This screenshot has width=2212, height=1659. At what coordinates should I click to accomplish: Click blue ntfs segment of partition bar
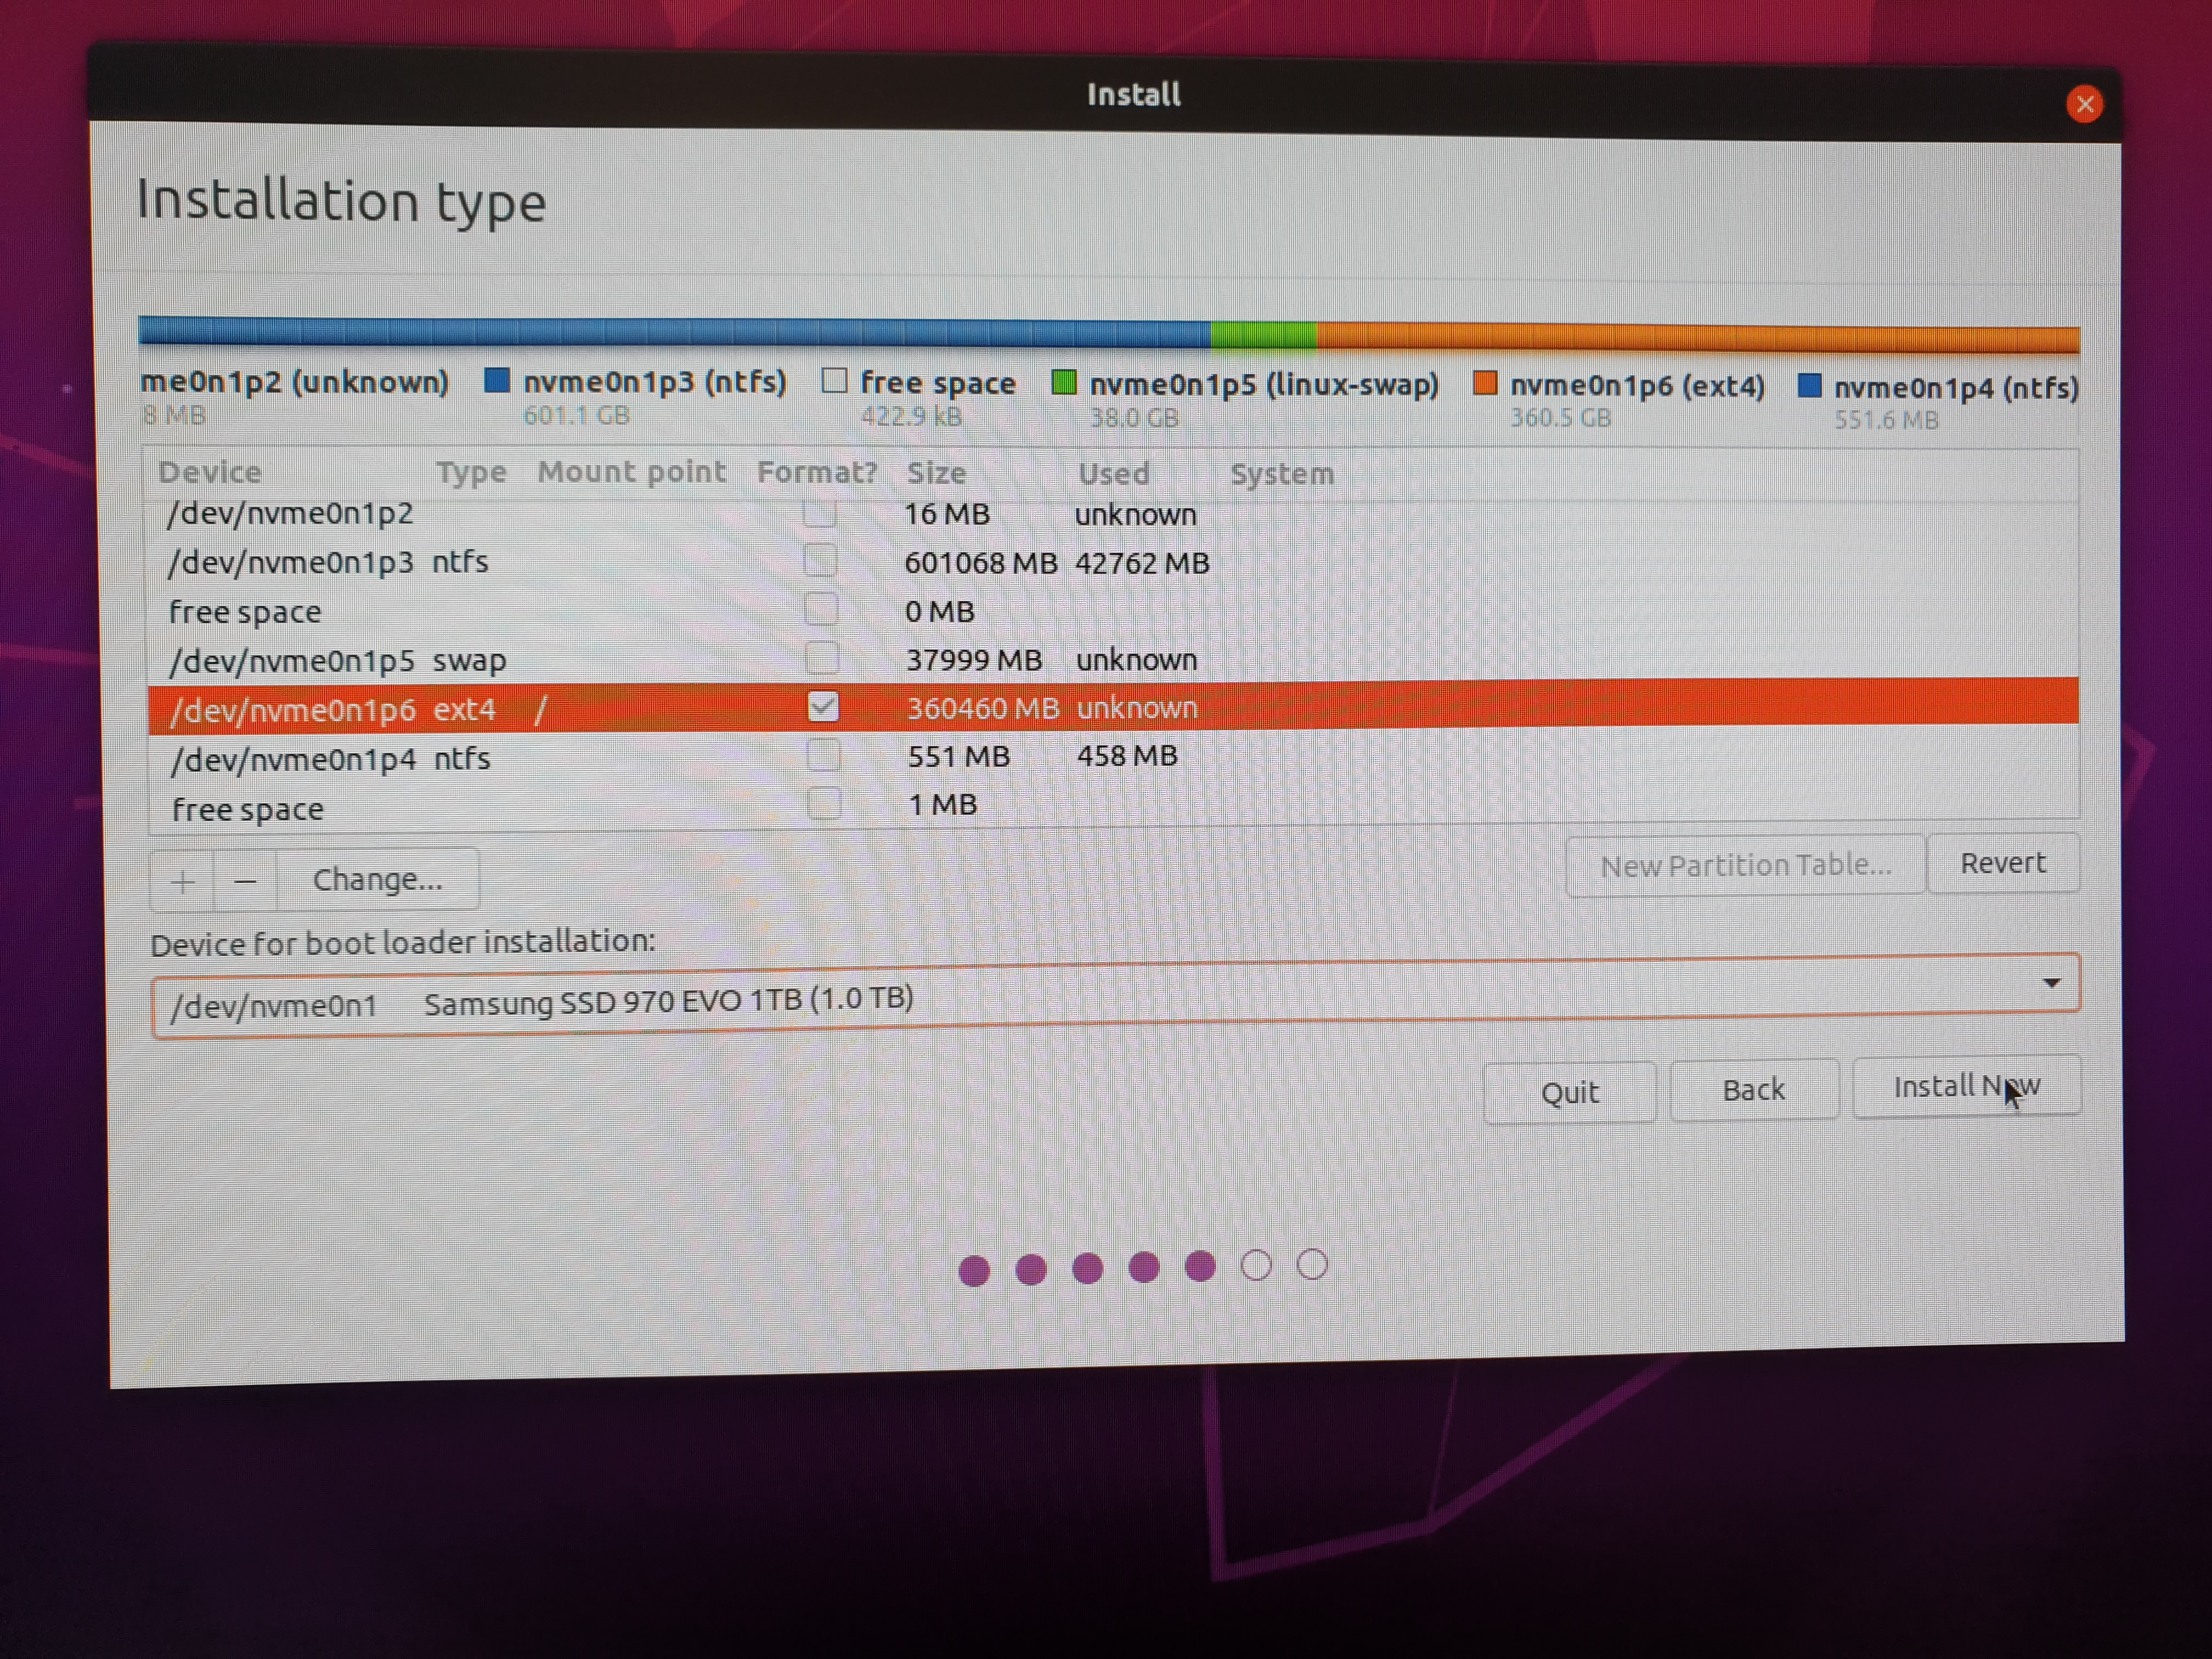(x=675, y=331)
